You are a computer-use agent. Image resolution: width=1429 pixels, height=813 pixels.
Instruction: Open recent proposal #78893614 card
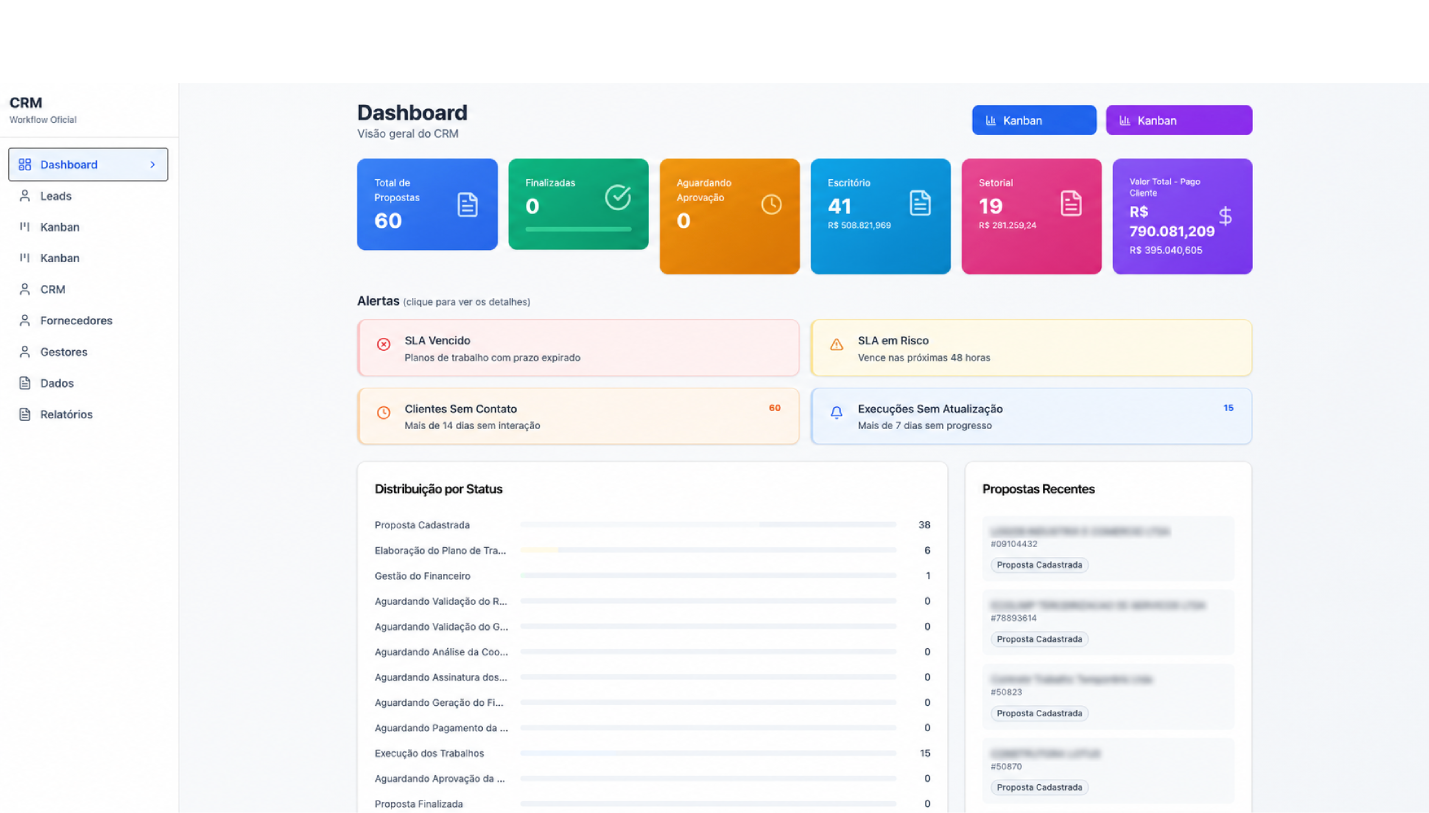pyautogui.click(x=1108, y=622)
